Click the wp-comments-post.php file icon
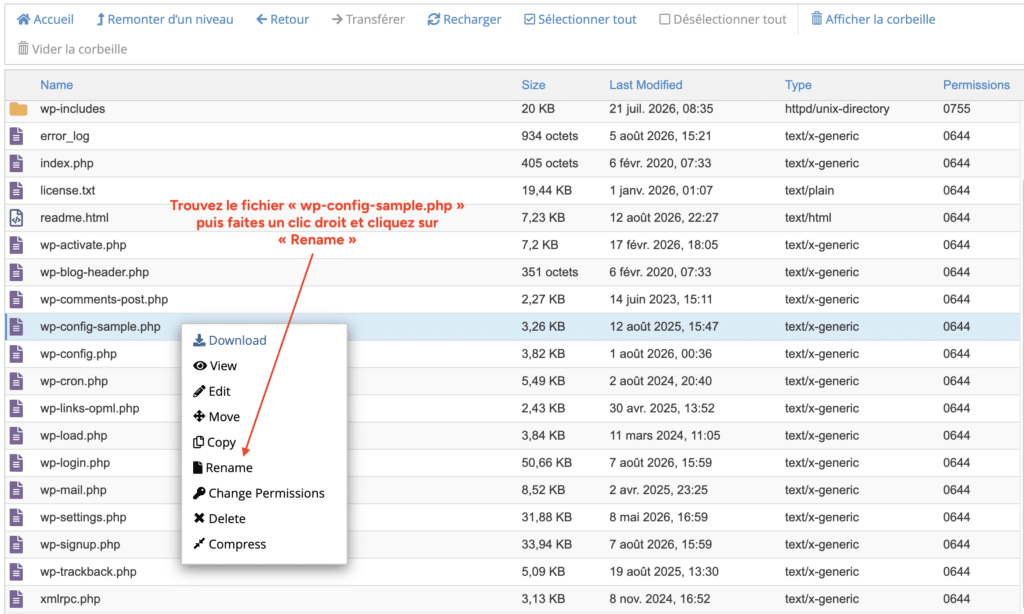The height and width of the screenshot is (614, 1024). 16,299
